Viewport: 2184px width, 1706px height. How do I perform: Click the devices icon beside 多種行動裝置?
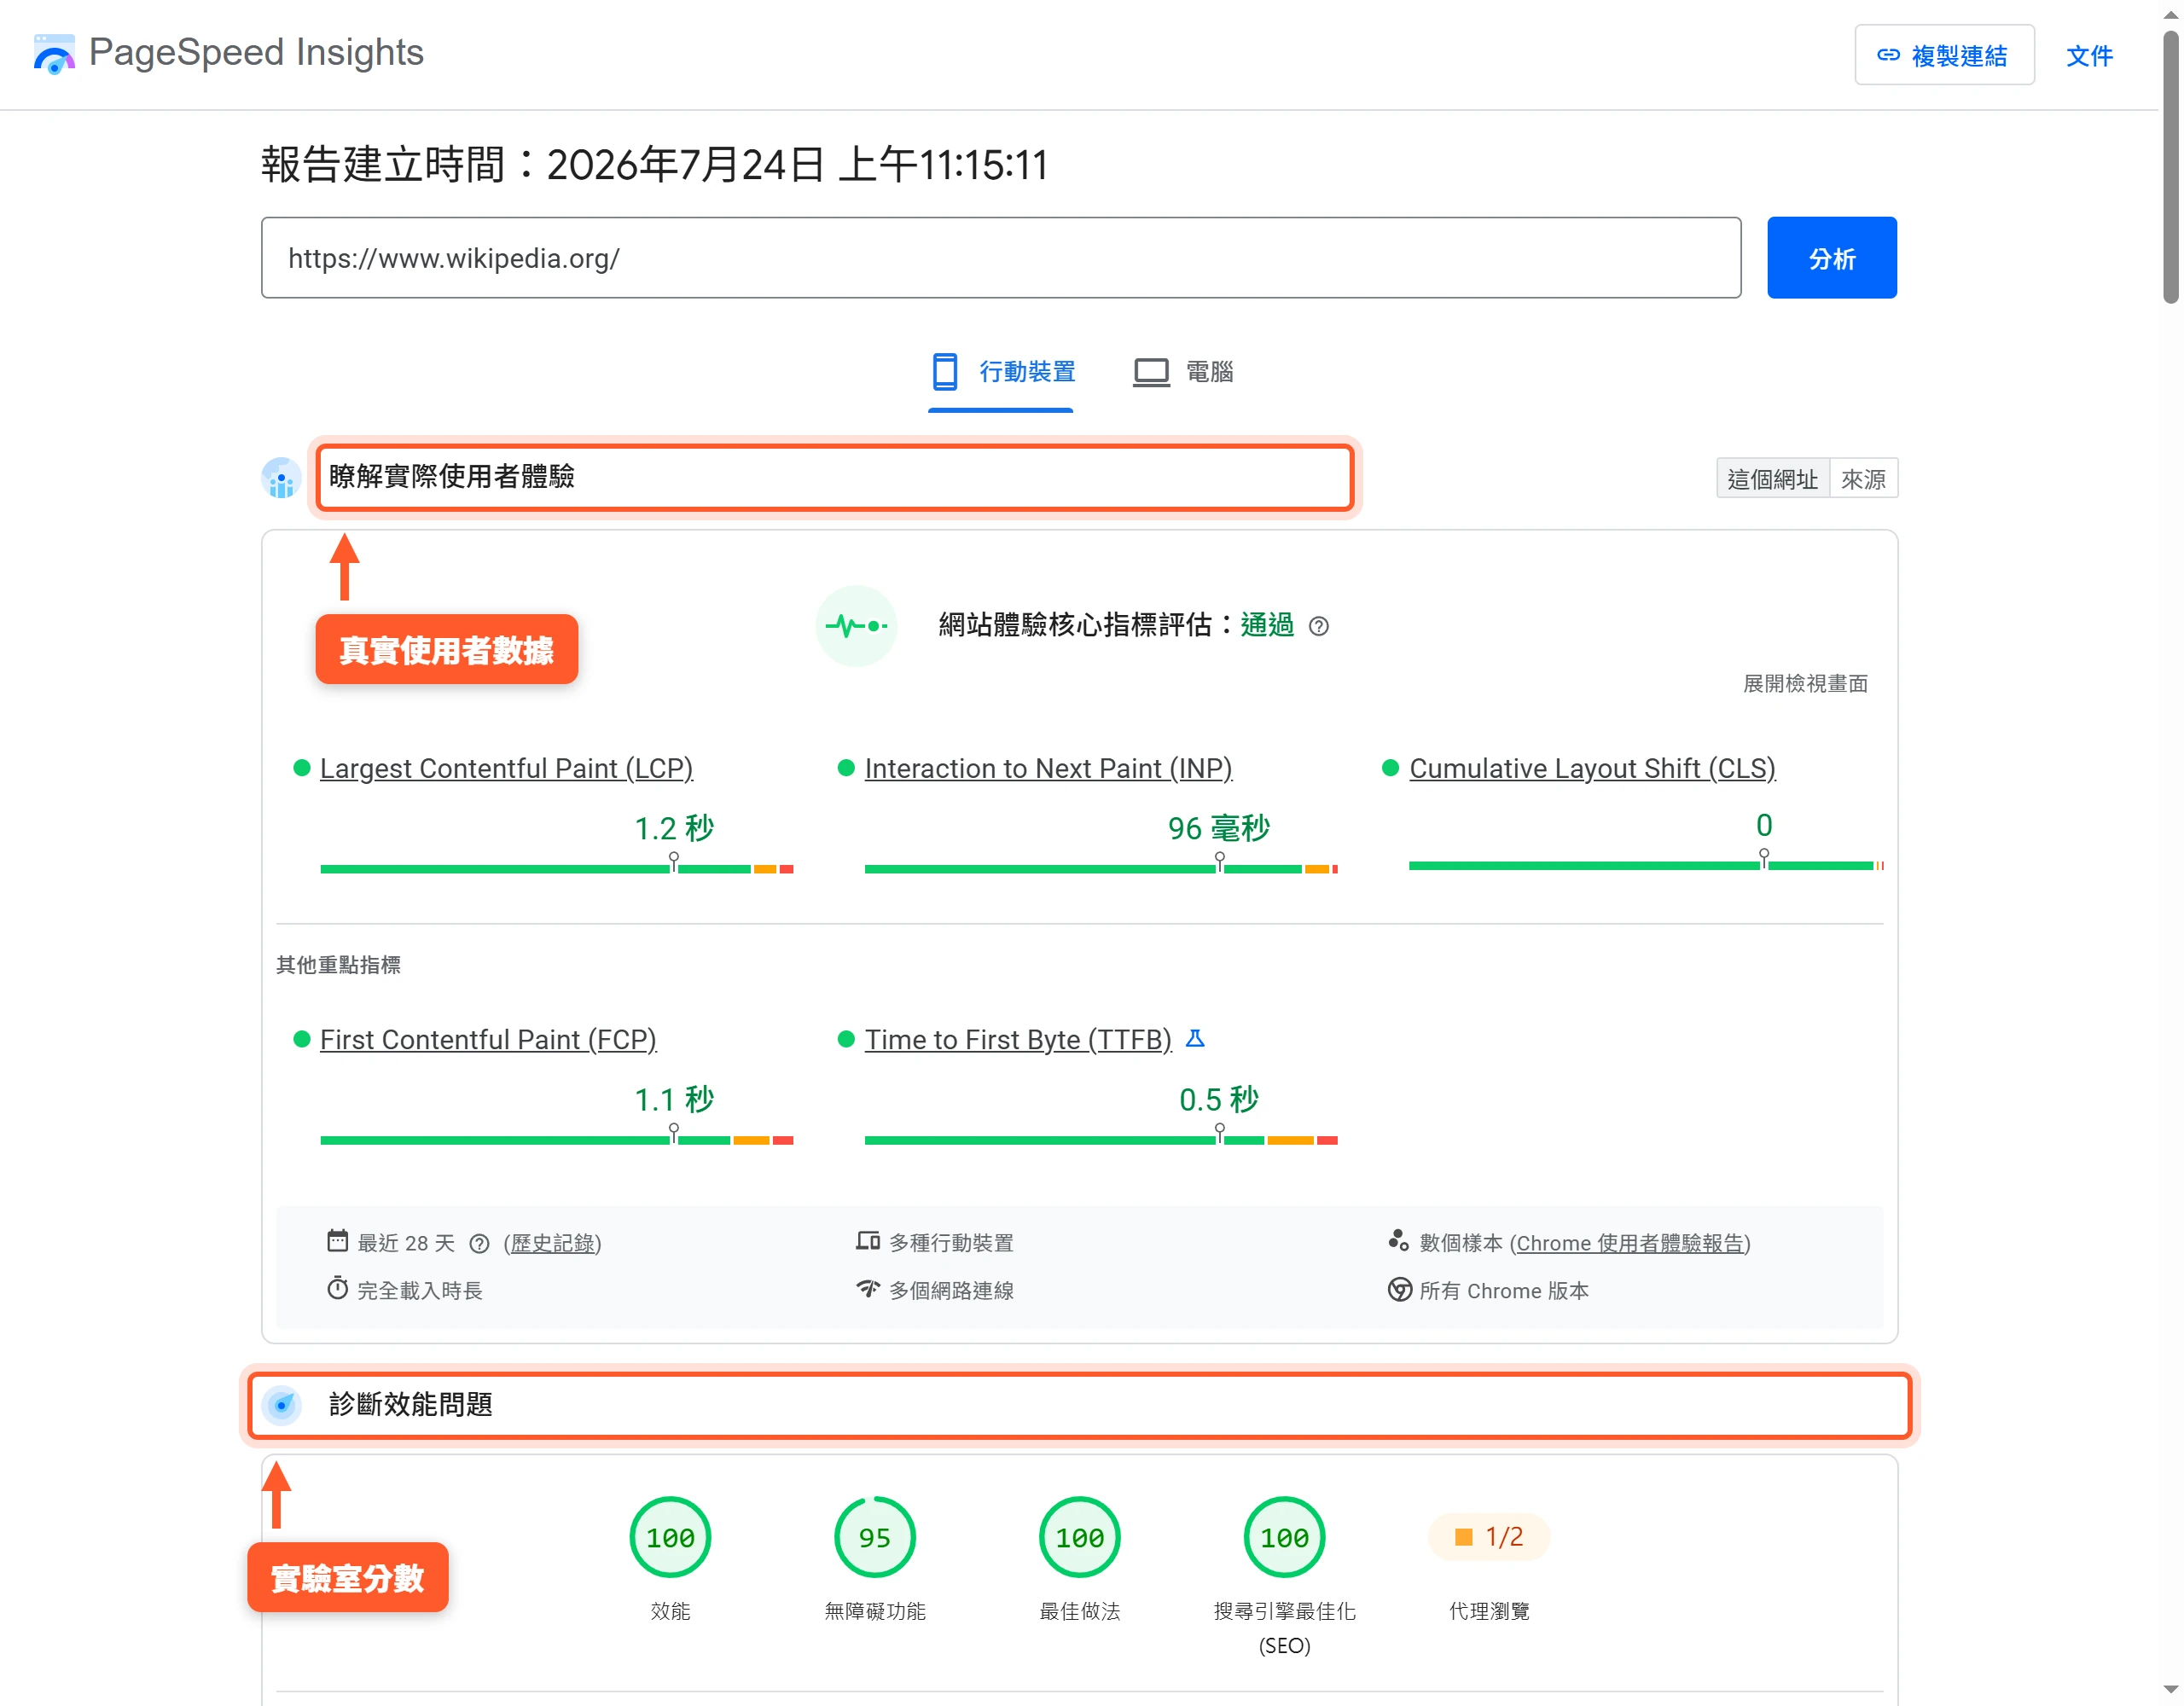pyautogui.click(x=867, y=1241)
